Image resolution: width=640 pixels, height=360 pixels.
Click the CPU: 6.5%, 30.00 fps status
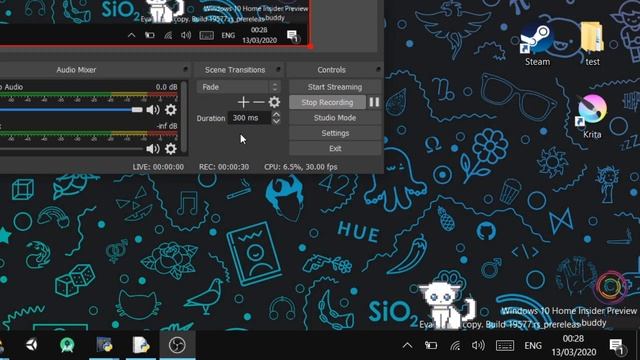coord(301,167)
